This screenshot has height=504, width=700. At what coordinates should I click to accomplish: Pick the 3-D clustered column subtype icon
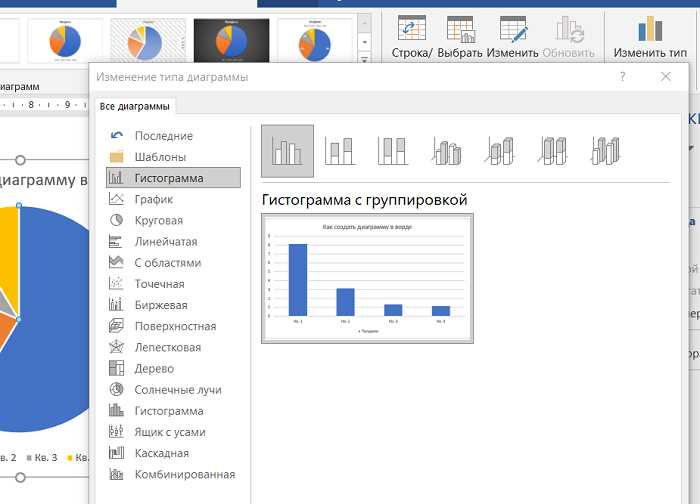[446, 151]
